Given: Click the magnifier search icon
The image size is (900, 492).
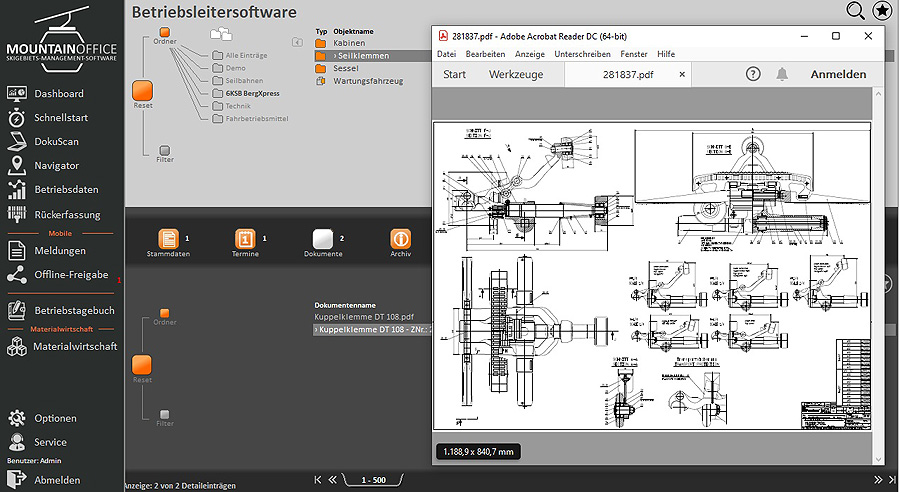Looking at the screenshot, I should pyautogui.click(x=856, y=11).
